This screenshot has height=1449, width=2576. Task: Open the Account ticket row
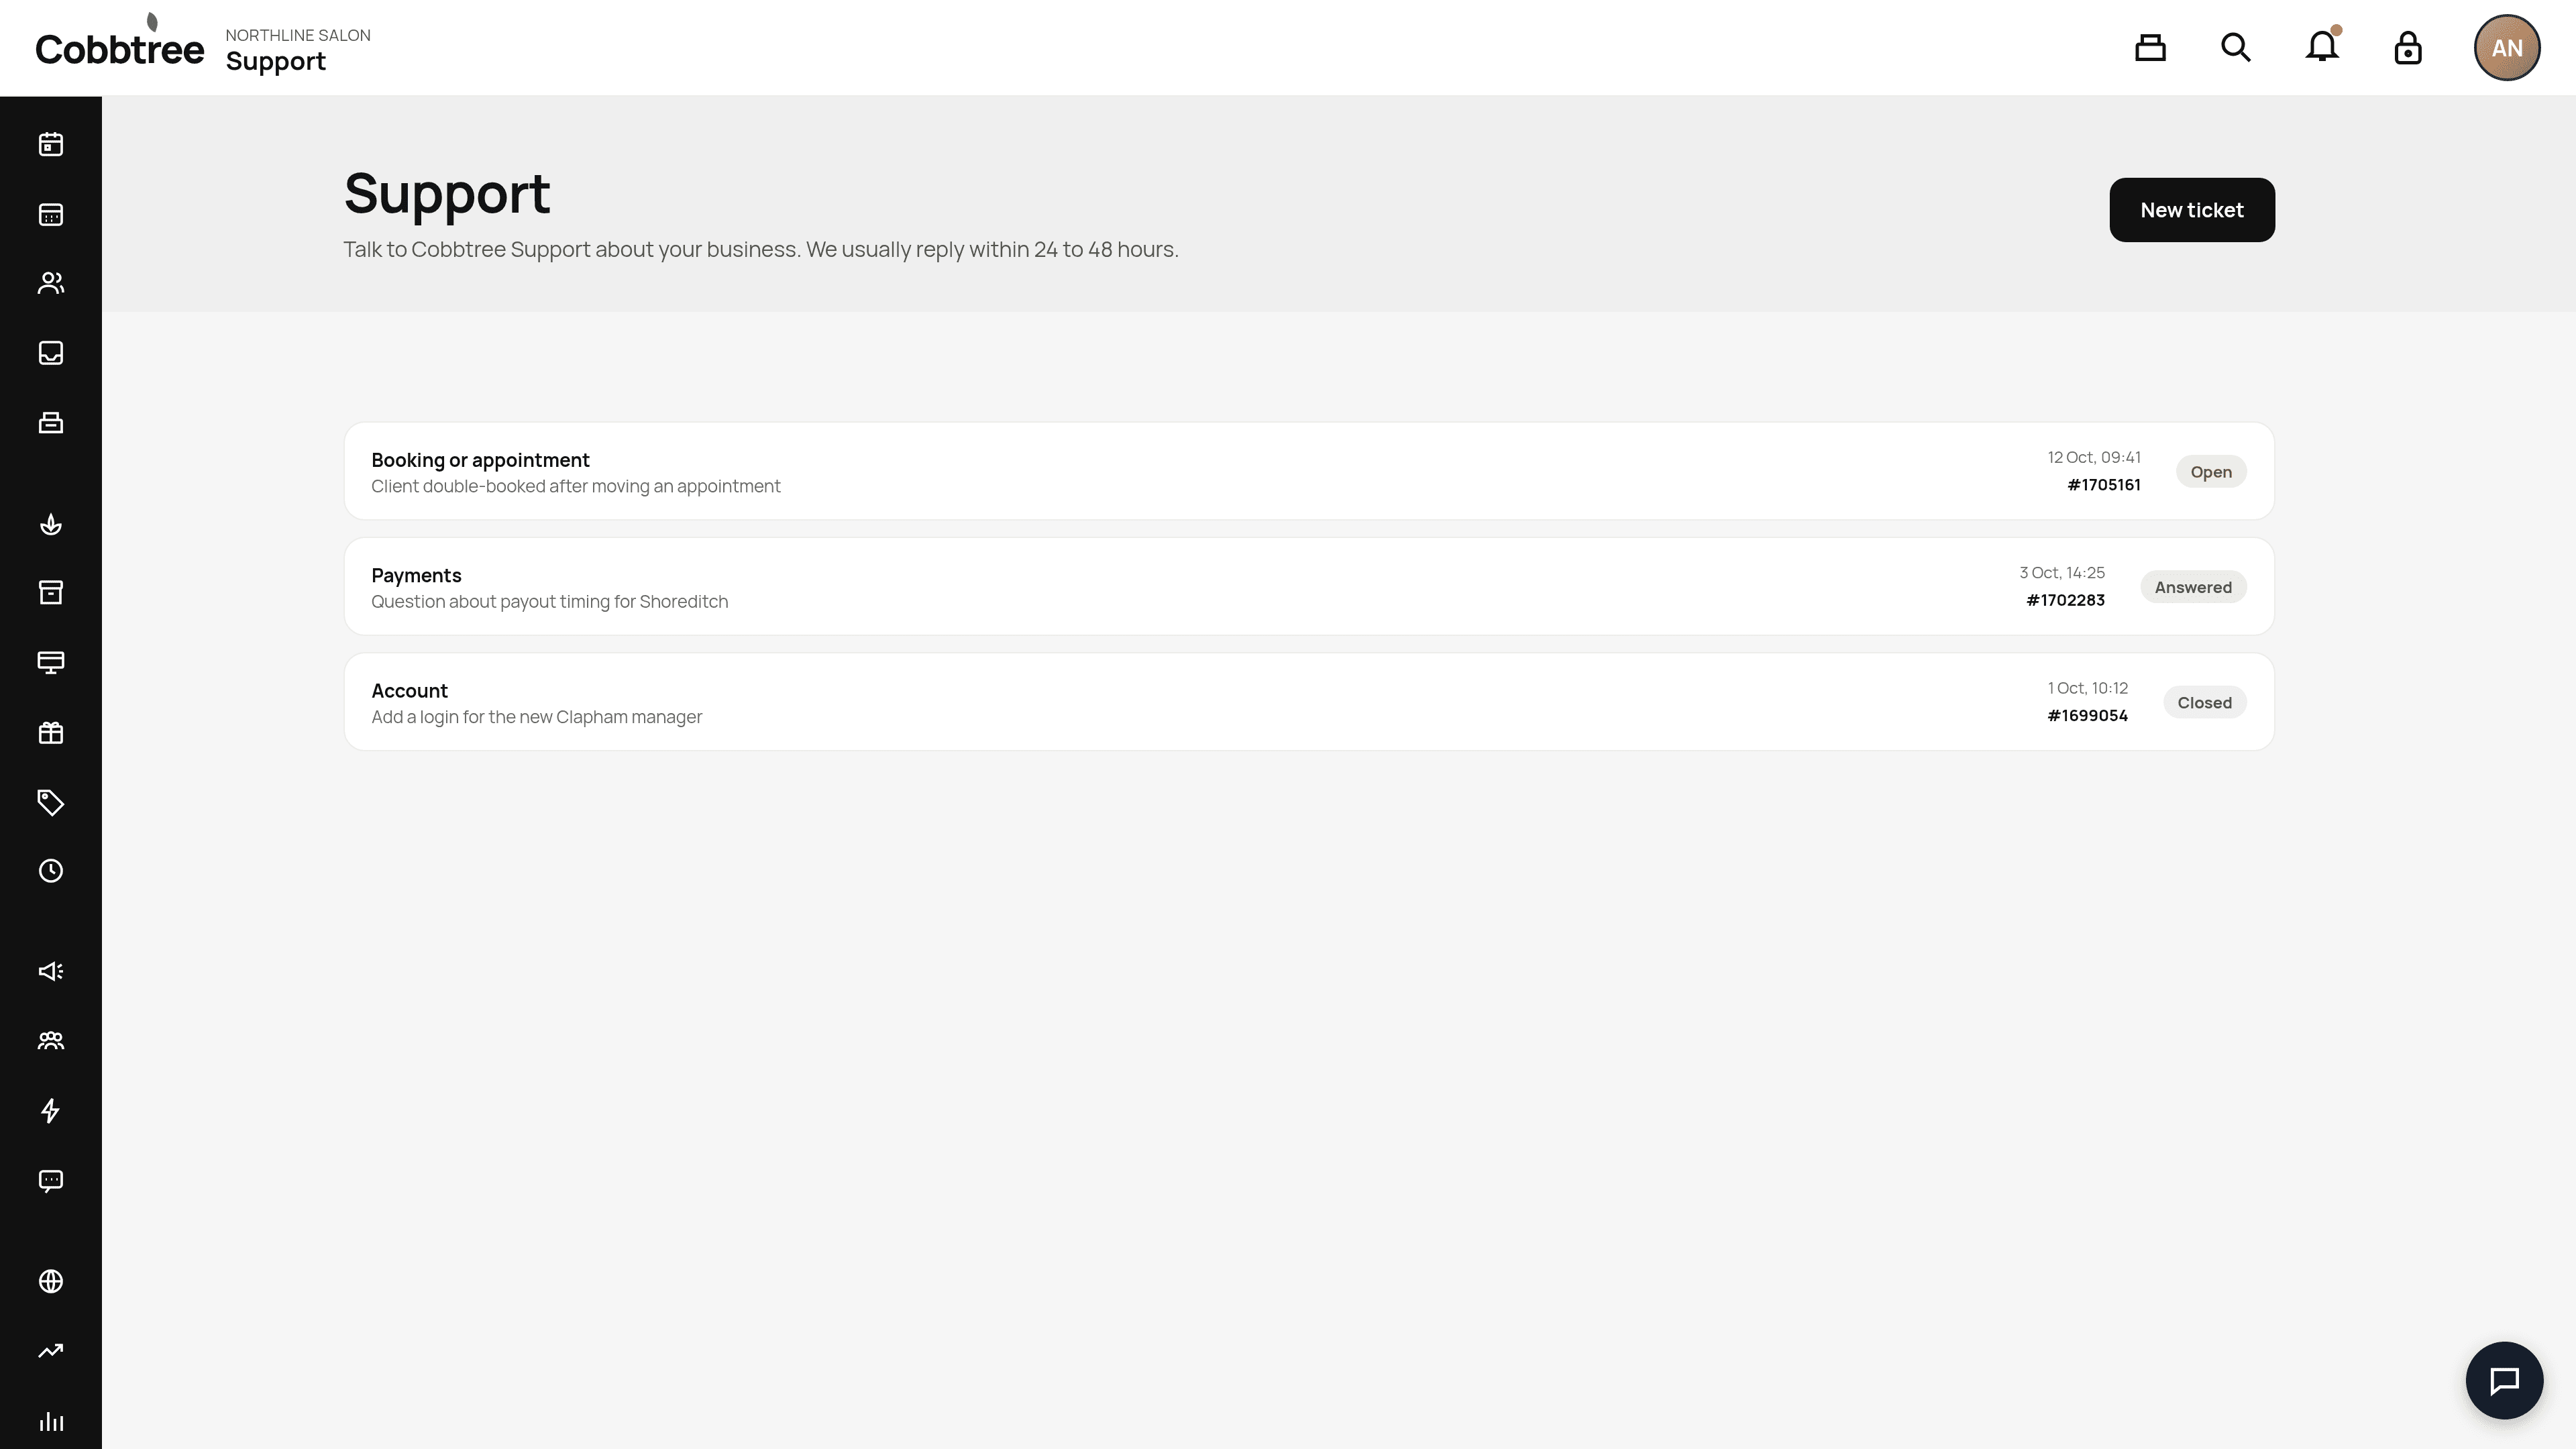(x=1309, y=702)
